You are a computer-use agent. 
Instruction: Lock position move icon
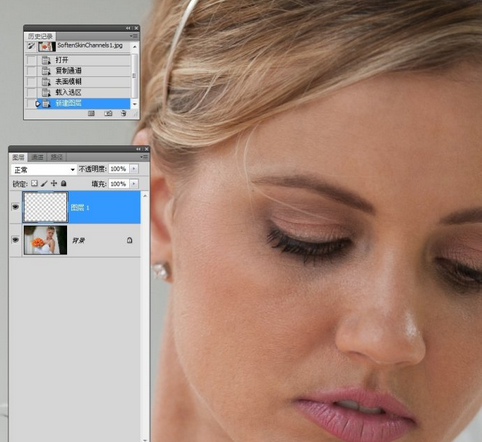[x=54, y=183]
